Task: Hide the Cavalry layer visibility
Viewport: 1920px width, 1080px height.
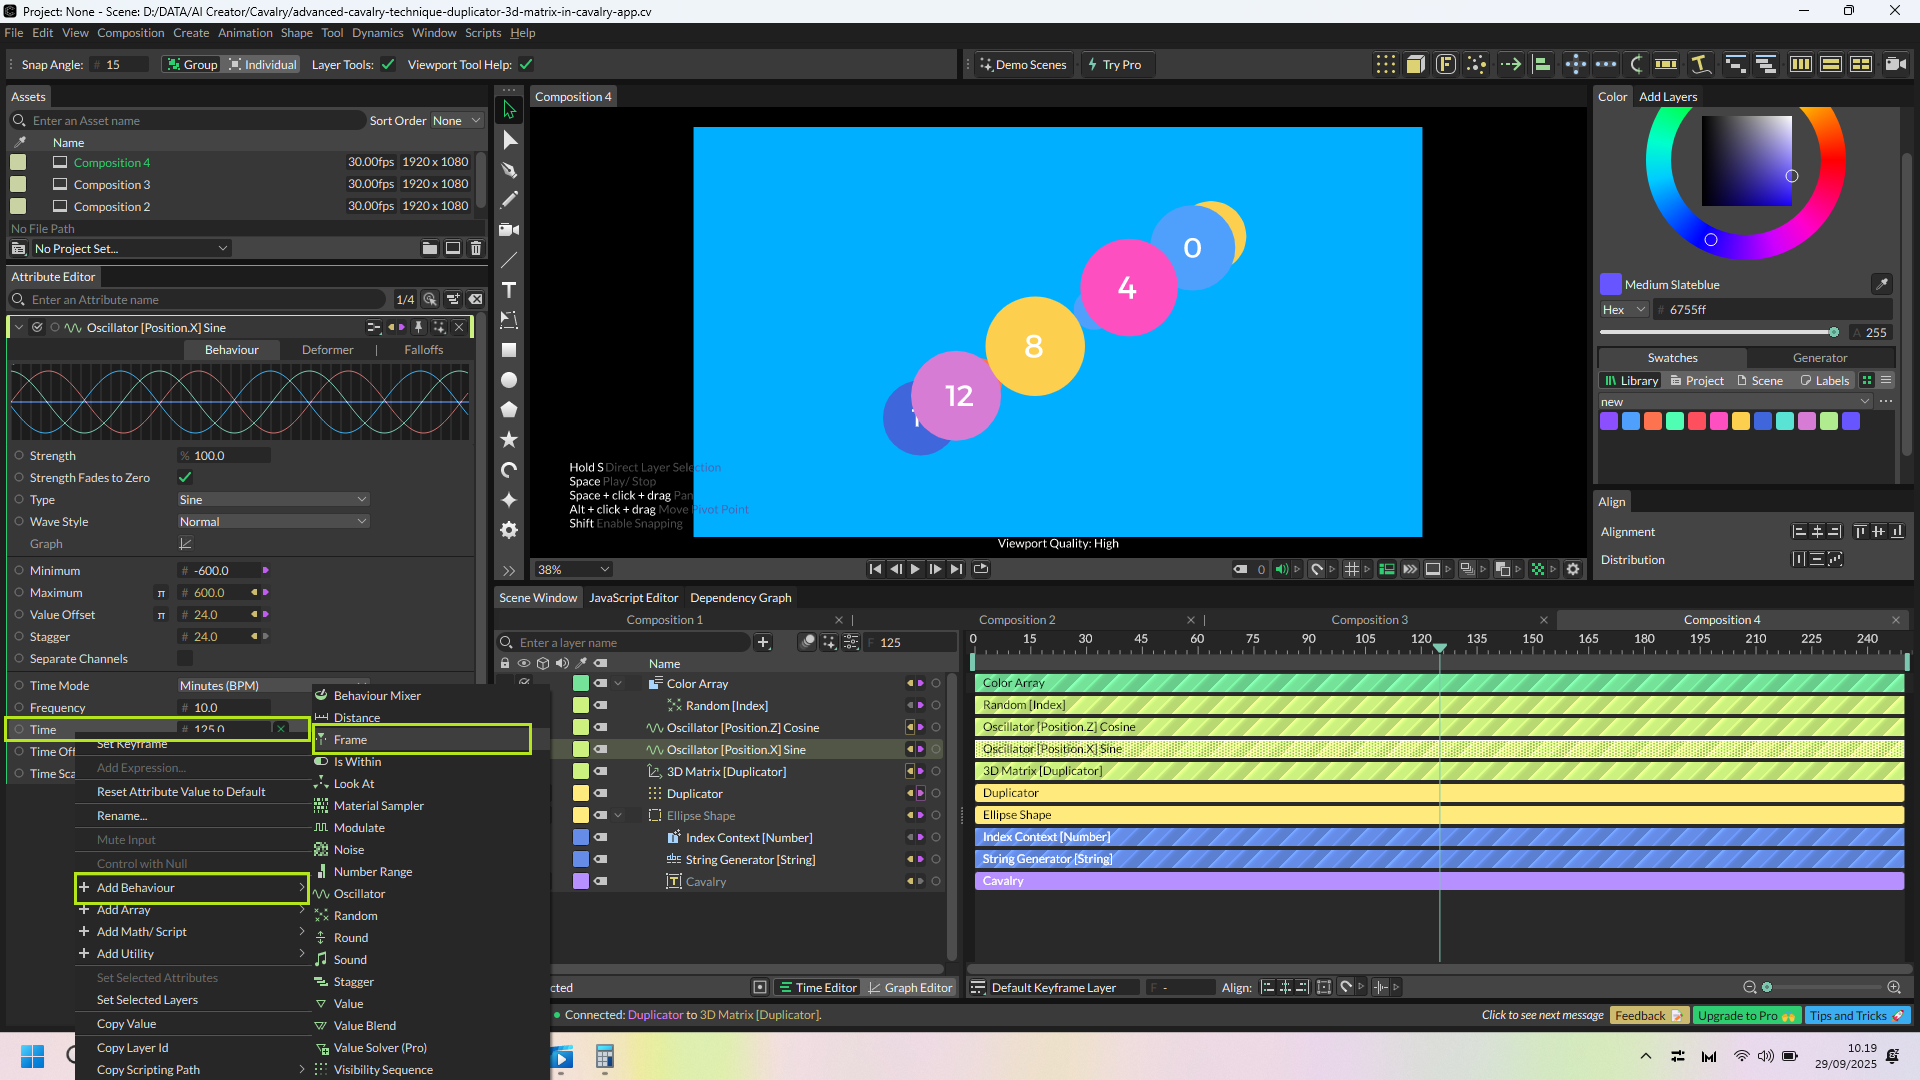Action: pyautogui.click(x=601, y=882)
